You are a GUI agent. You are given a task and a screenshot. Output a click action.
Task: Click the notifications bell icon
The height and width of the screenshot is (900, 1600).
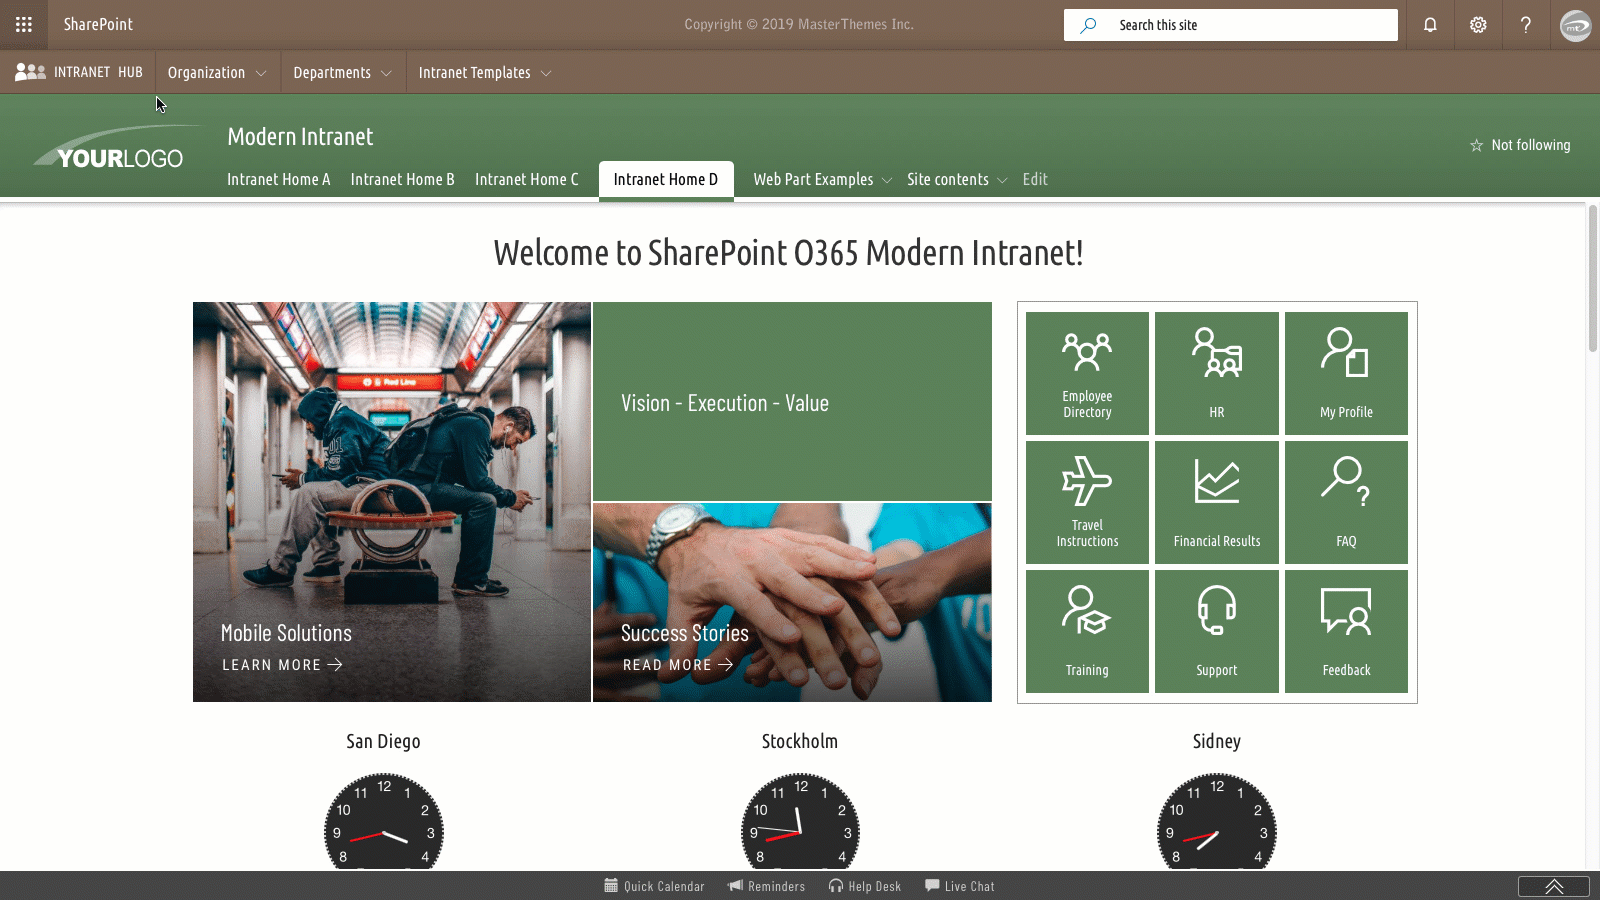(x=1429, y=24)
